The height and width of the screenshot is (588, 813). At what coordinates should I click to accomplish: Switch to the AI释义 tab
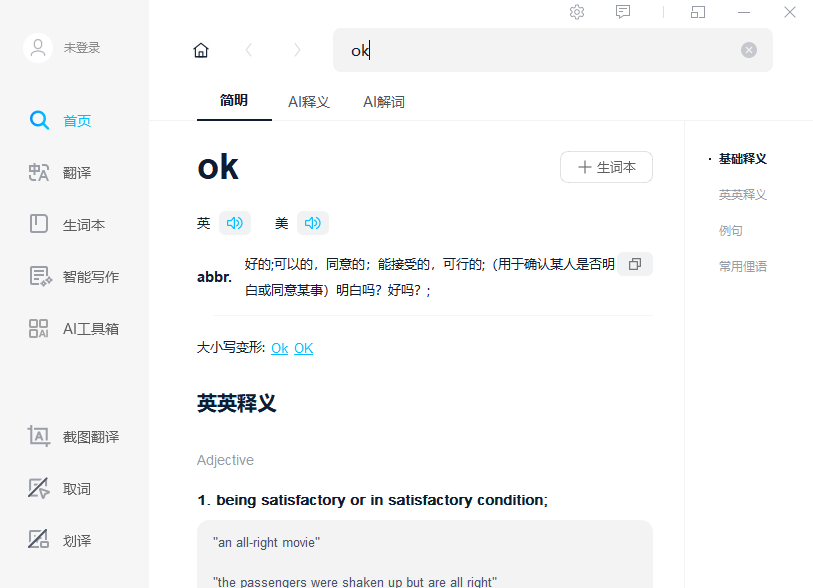(309, 102)
